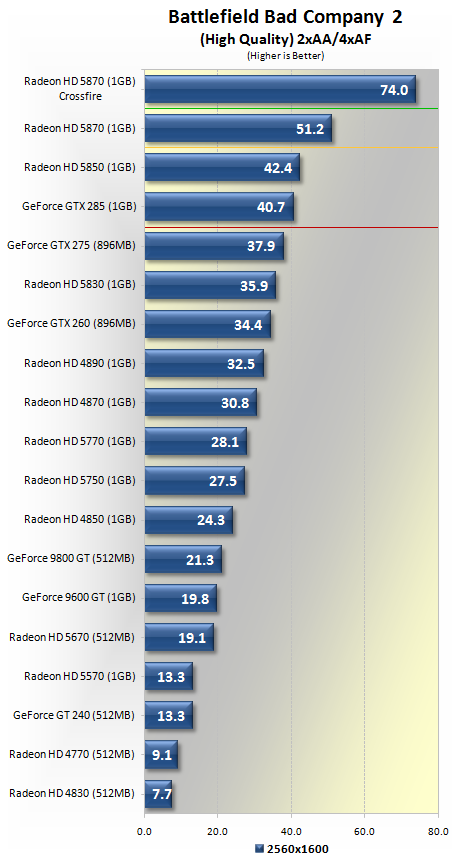Image resolution: width=457 pixels, height=863 pixels.
Task: Click the 'Battlefield Bad Company 2' chart title
Action: click(285, 18)
